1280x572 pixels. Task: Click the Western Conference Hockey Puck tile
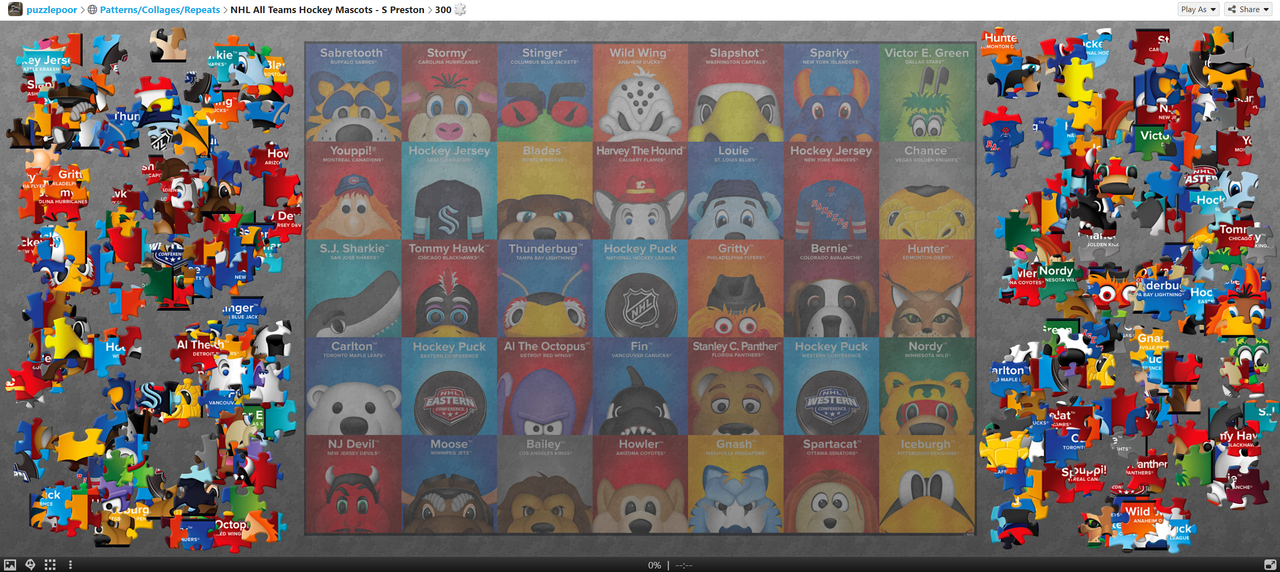[x=831, y=386]
